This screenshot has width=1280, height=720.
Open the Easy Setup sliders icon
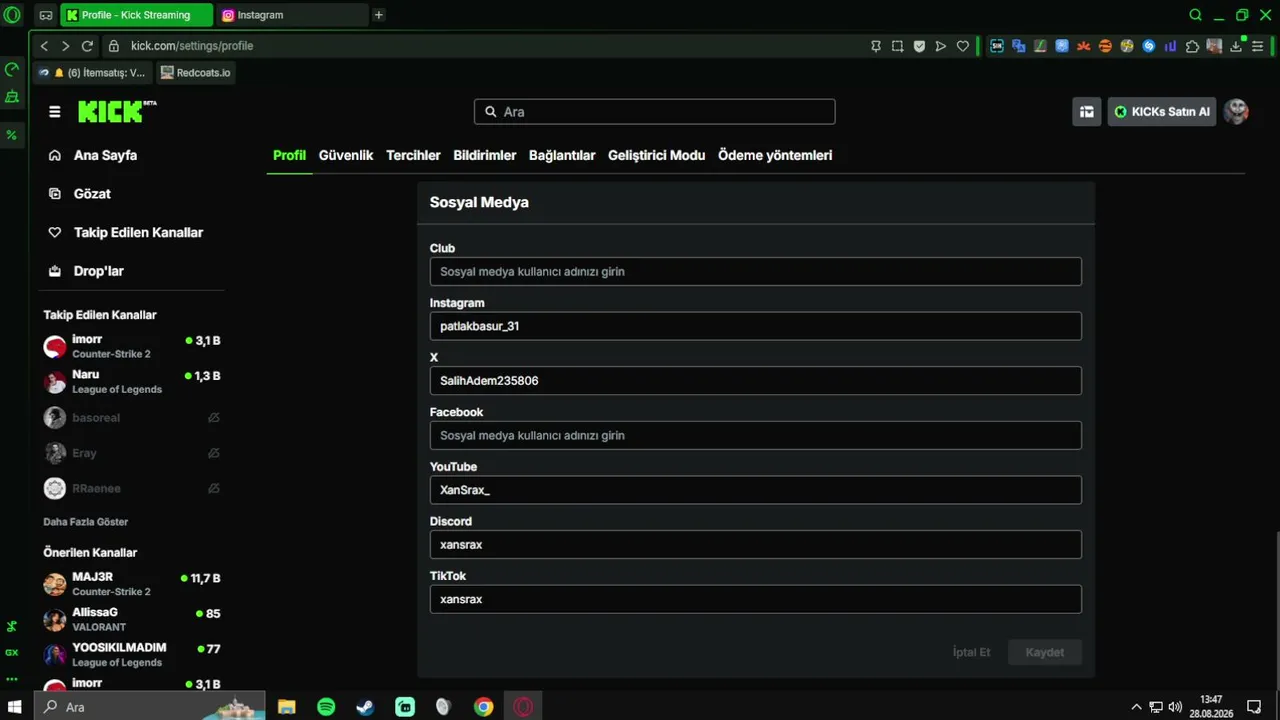tap(1258, 46)
